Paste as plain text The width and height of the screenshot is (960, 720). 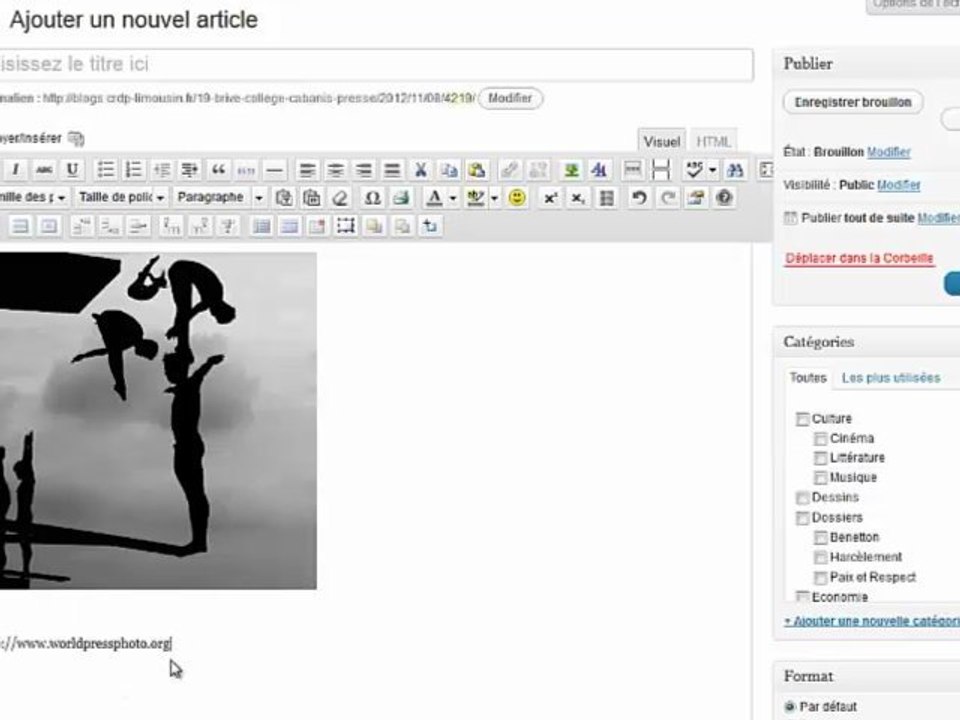[283, 198]
